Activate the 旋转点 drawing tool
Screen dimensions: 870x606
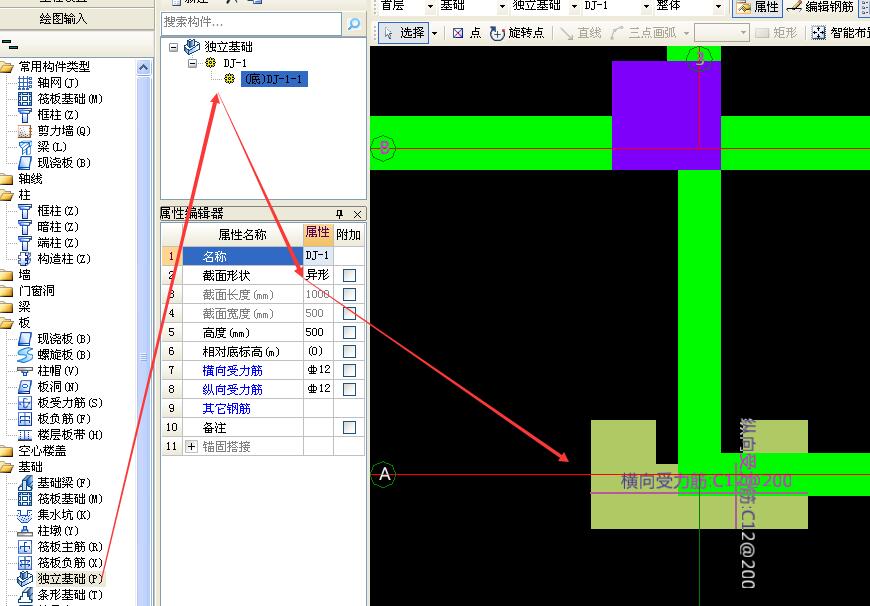517,33
